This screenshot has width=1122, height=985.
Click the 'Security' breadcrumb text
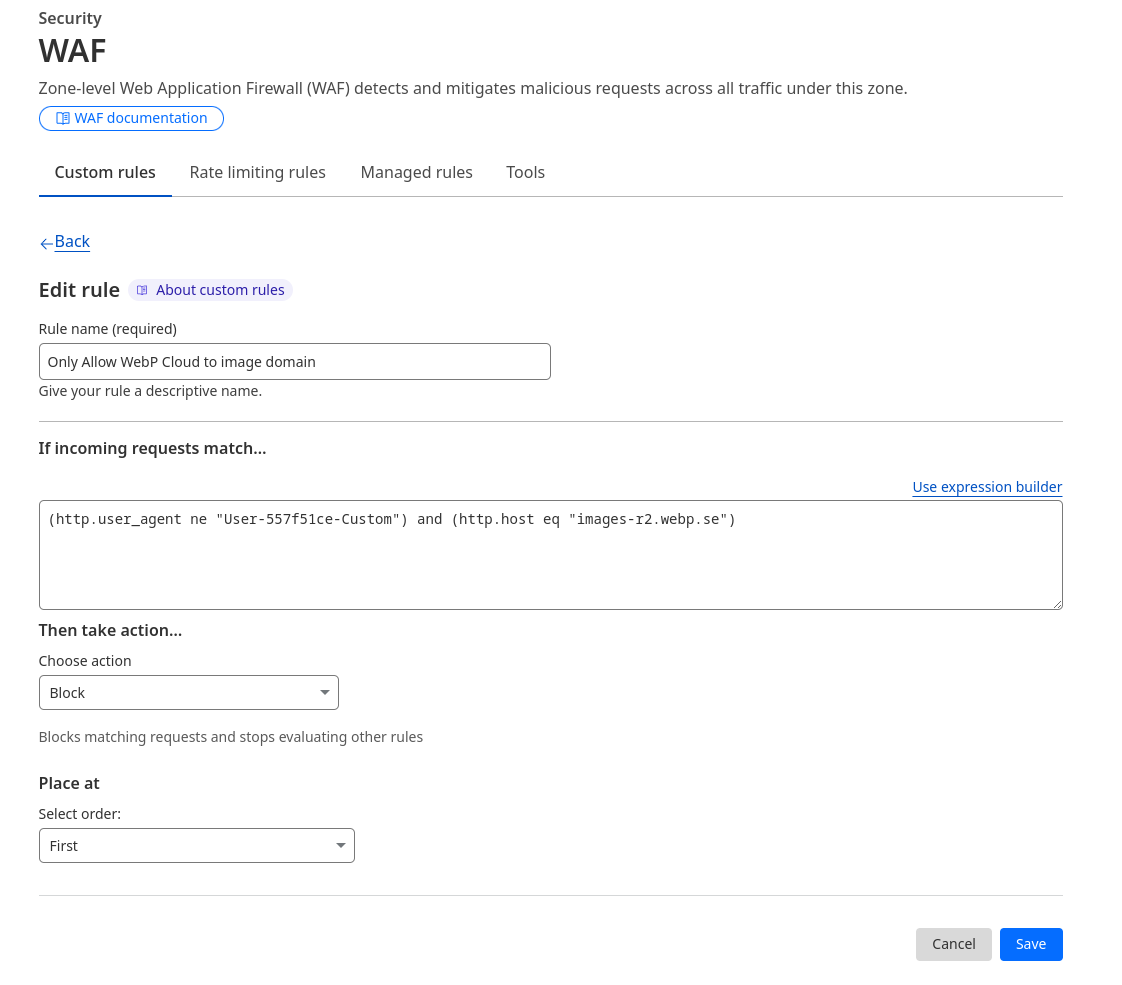[x=70, y=18]
